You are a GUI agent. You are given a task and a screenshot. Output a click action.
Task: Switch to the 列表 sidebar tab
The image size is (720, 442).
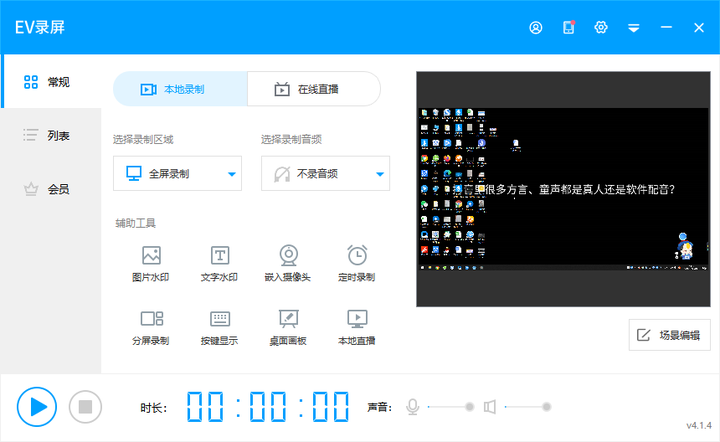(x=51, y=135)
